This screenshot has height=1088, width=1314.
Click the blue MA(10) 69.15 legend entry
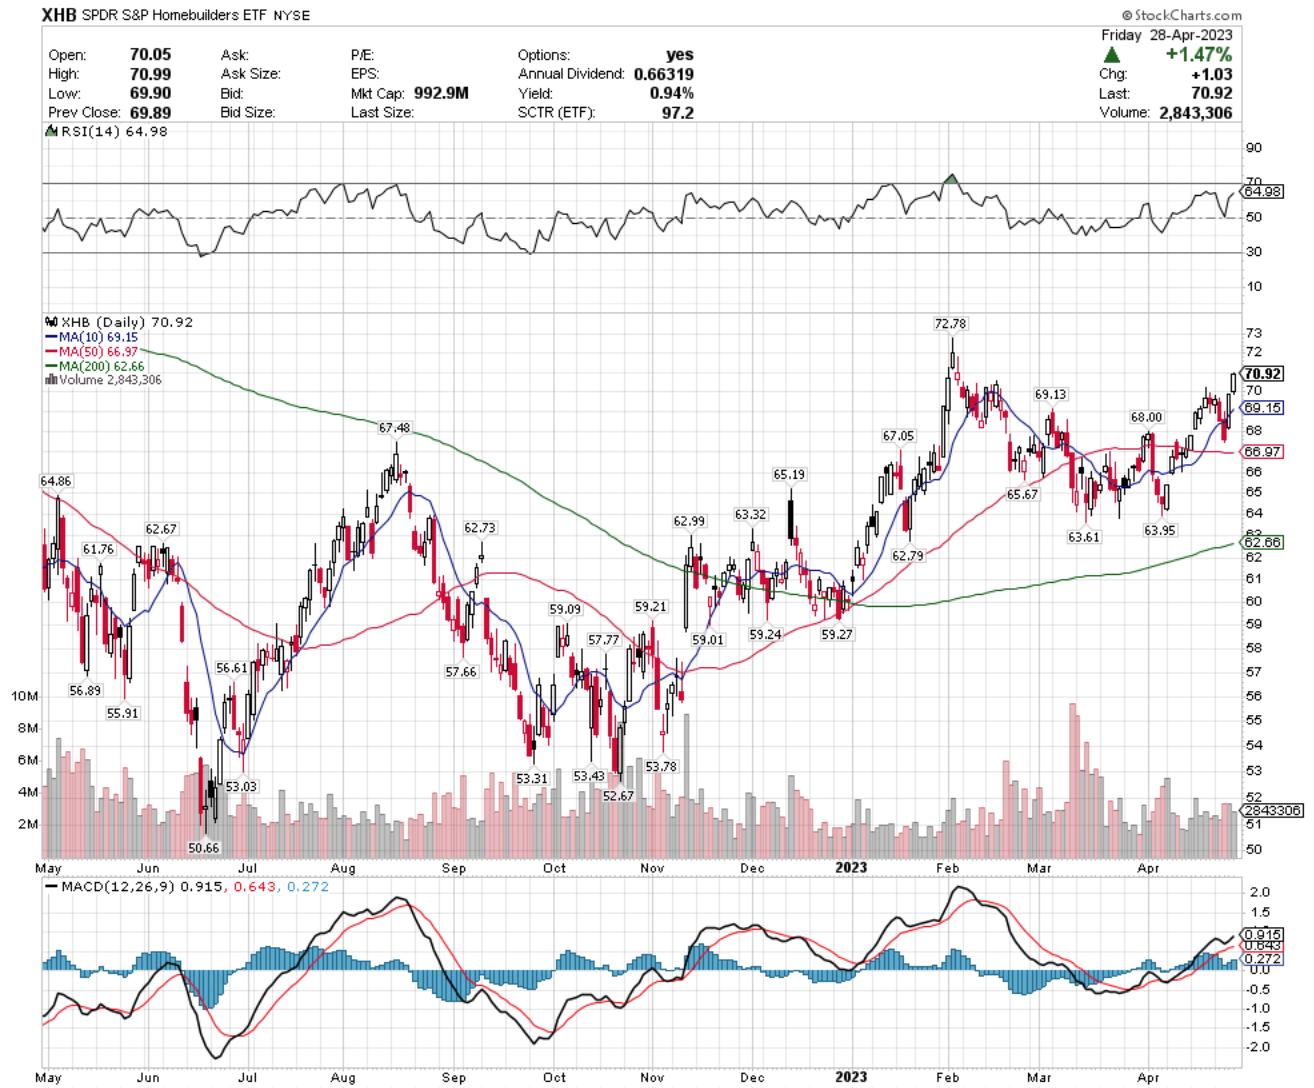(91, 337)
